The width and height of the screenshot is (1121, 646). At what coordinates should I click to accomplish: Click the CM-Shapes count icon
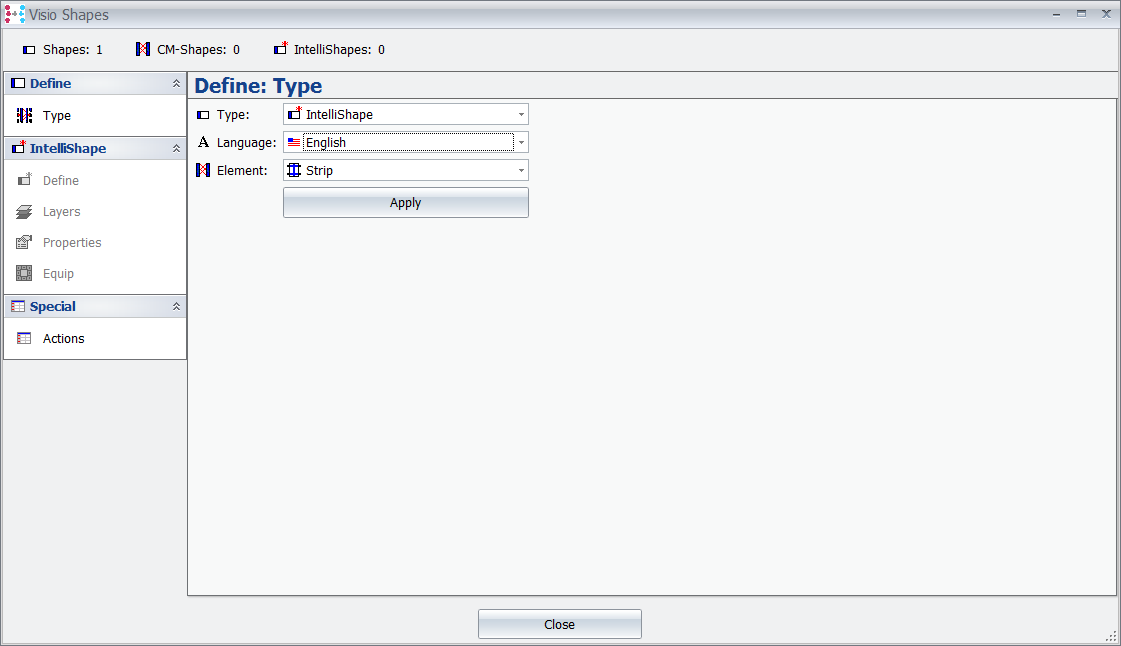[143, 49]
